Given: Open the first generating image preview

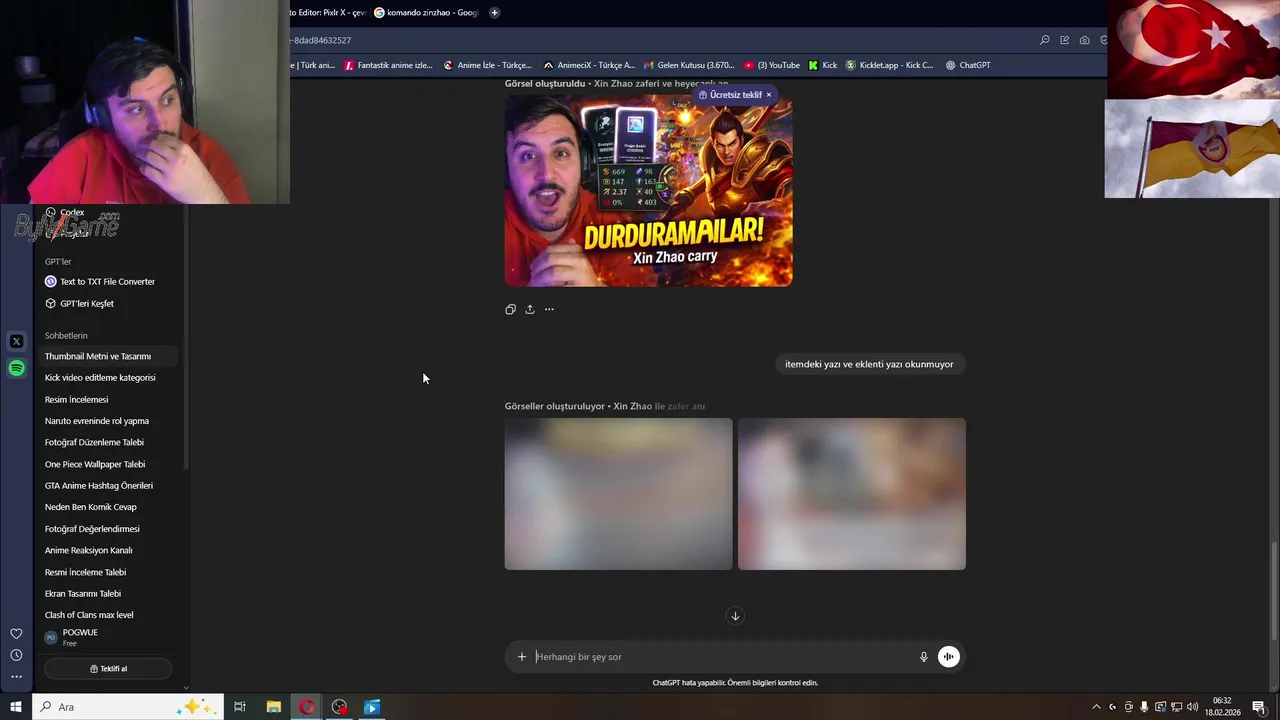Looking at the screenshot, I should click(618, 494).
